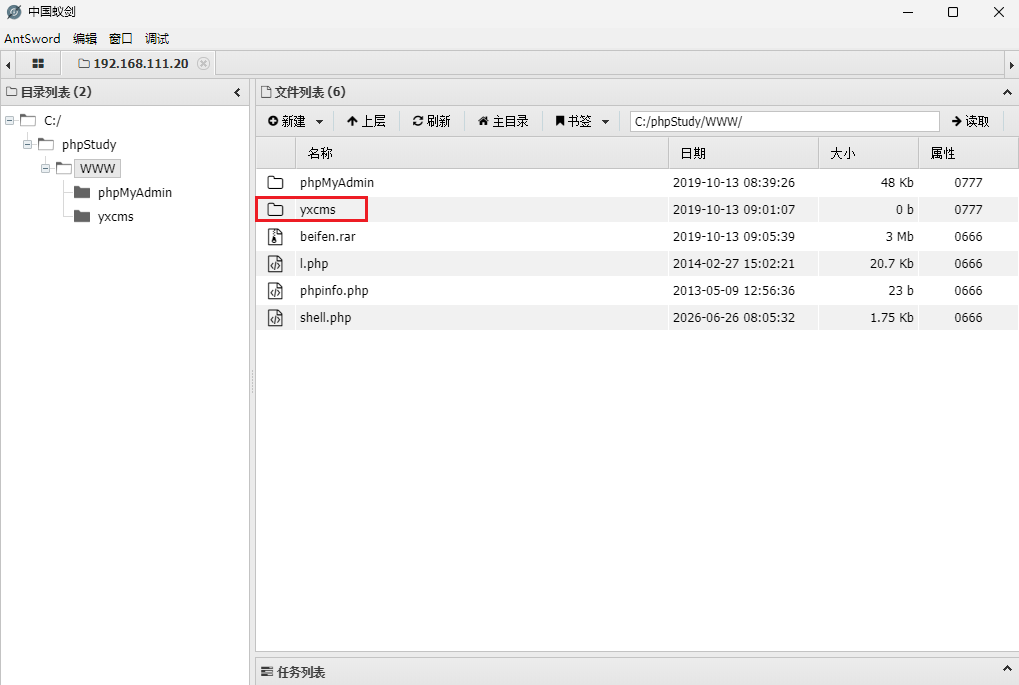Screen dimensions: 1019x685
Task: Close the 192.168.111.20 tab
Action: (203, 64)
